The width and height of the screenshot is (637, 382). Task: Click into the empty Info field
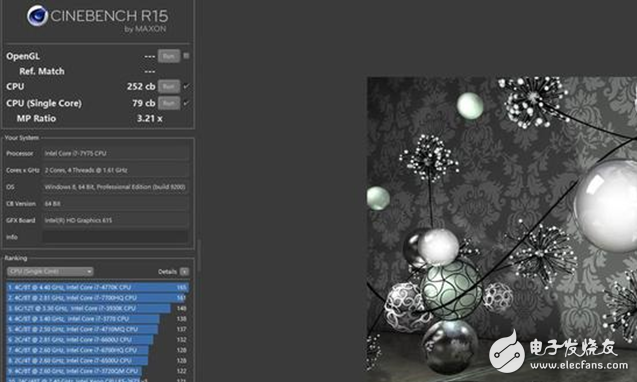click(115, 237)
